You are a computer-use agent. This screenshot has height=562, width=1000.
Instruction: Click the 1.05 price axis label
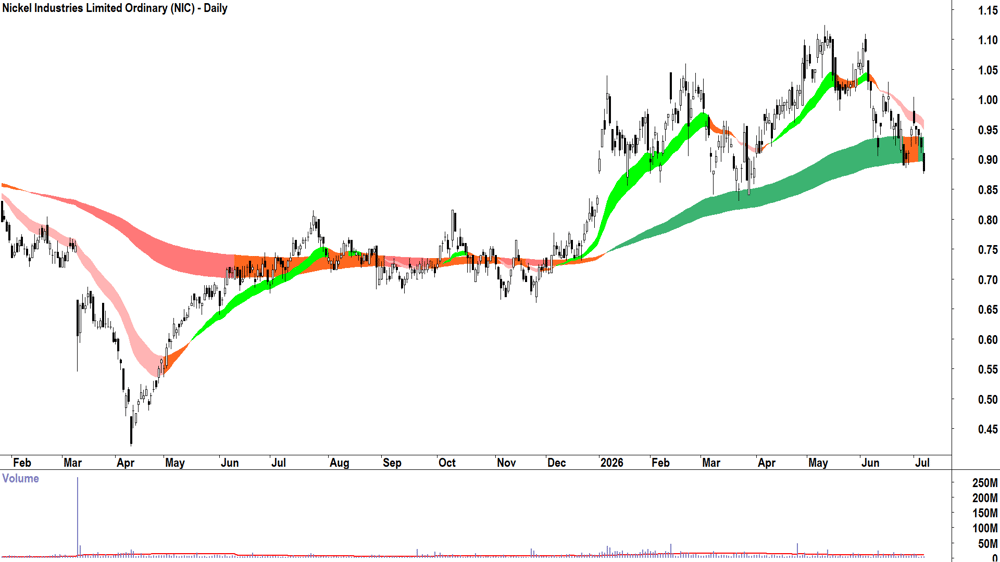pos(988,70)
